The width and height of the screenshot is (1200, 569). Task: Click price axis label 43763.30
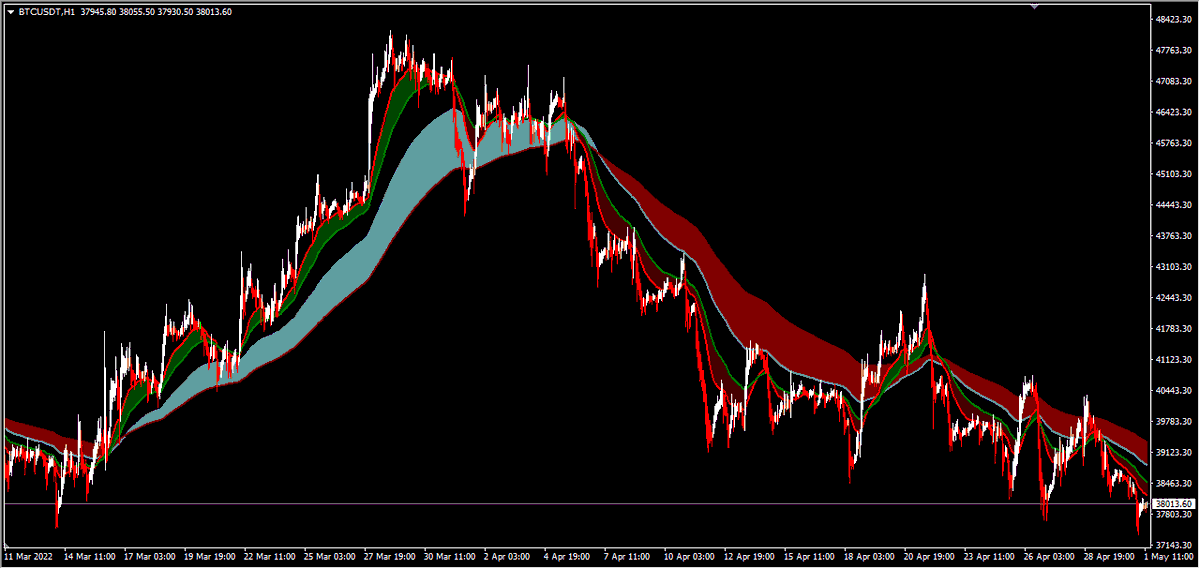click(x=1172, y=236)
